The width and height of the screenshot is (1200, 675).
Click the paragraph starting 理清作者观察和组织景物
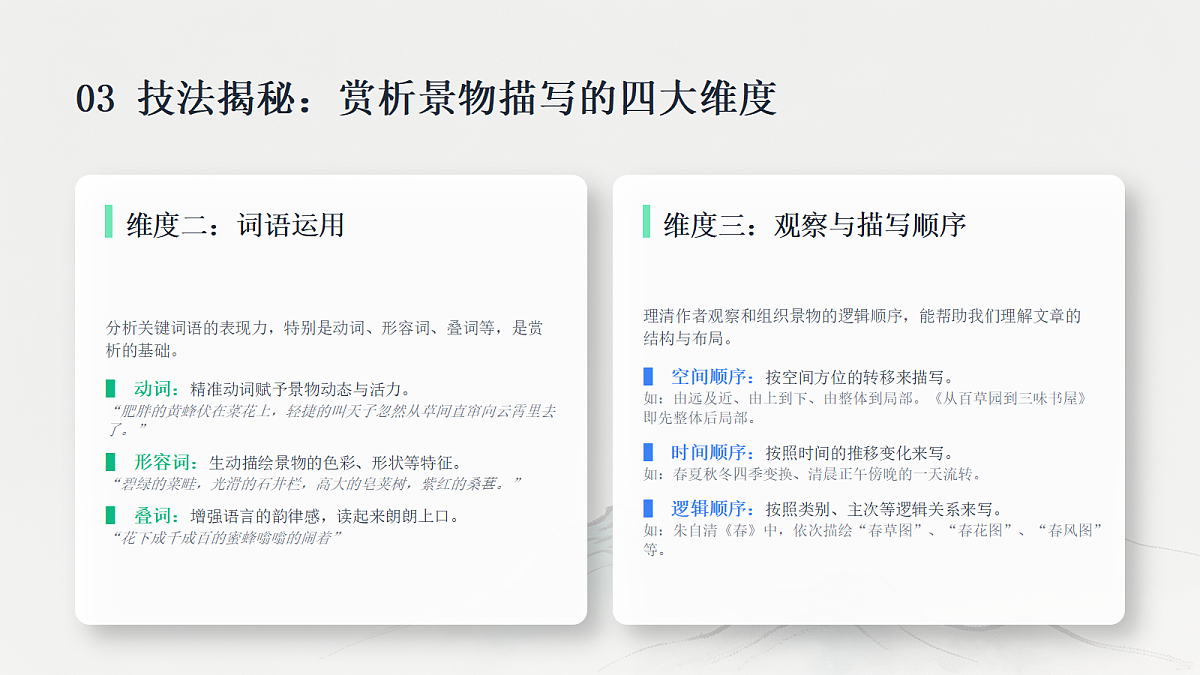pos(862,327)
